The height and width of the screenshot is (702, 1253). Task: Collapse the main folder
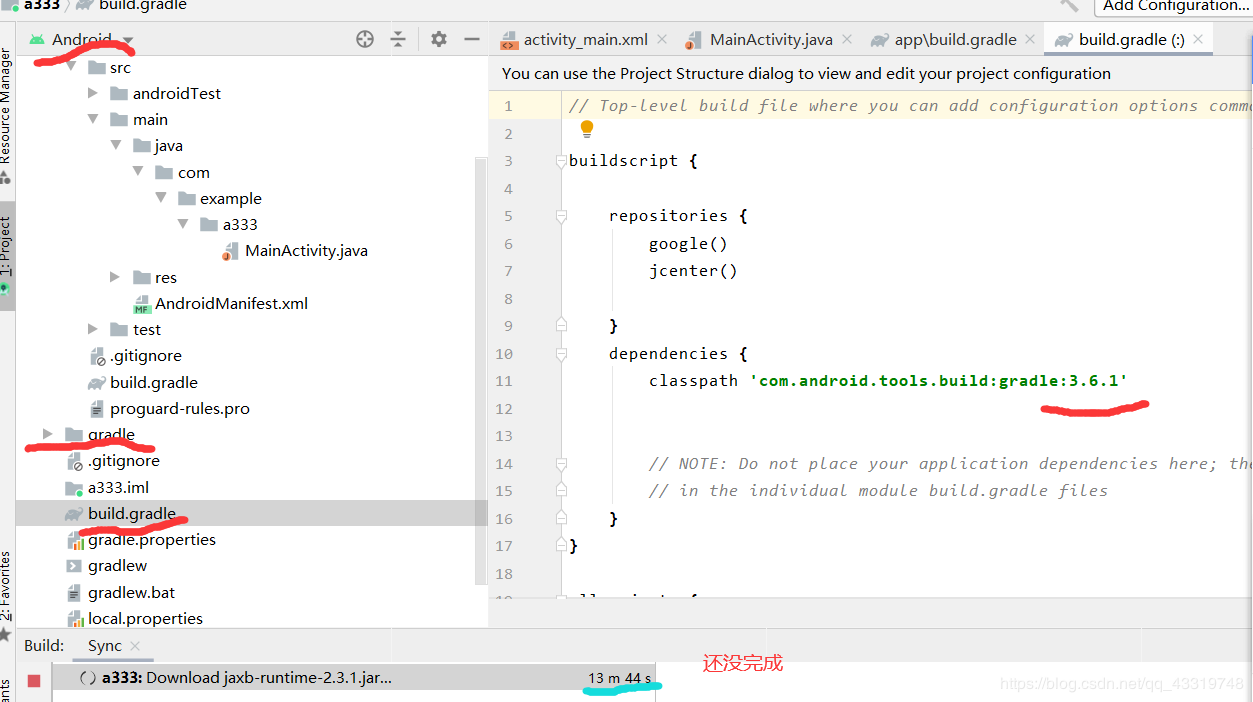[x=93, y=119]
